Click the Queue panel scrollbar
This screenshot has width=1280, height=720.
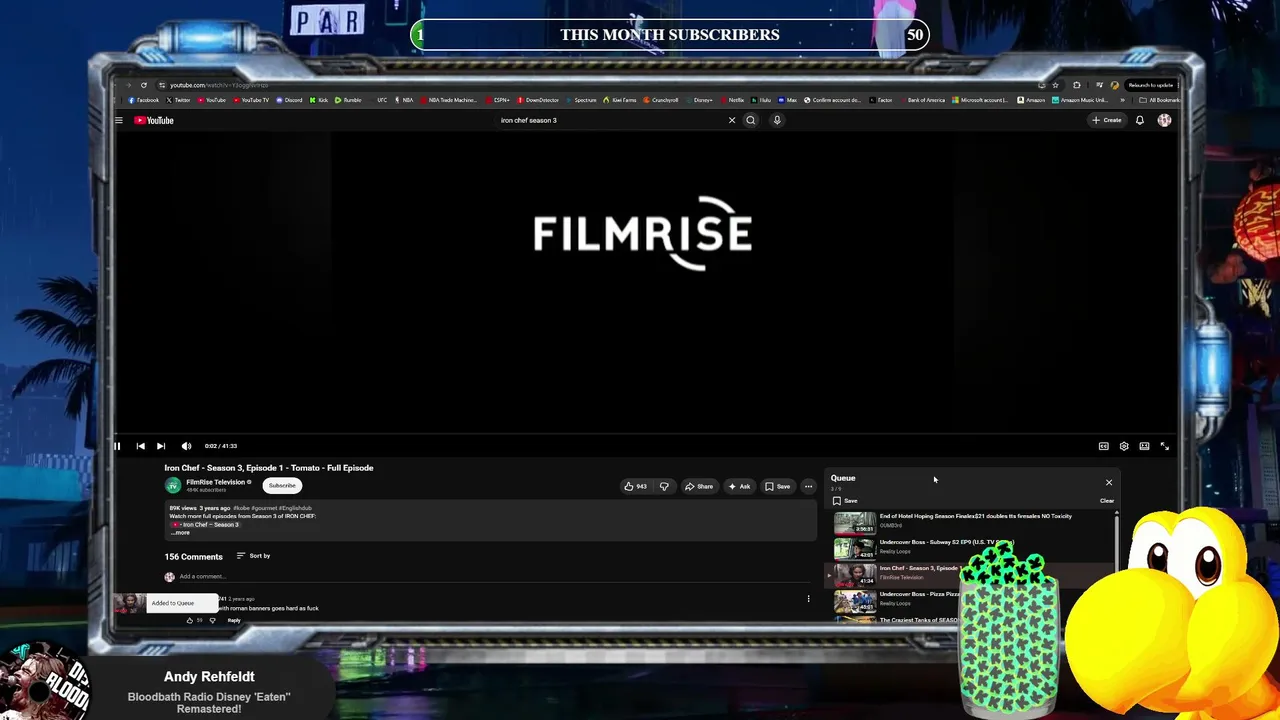click(1117, 545)
